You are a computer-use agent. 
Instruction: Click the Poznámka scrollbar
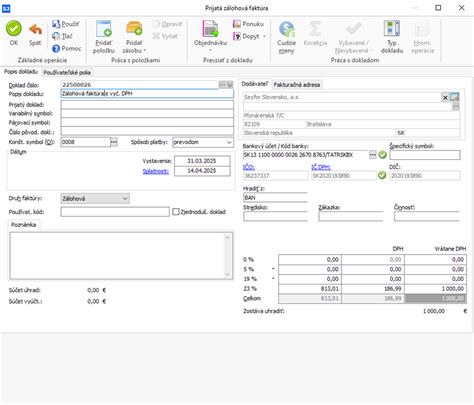pos(228,255)
